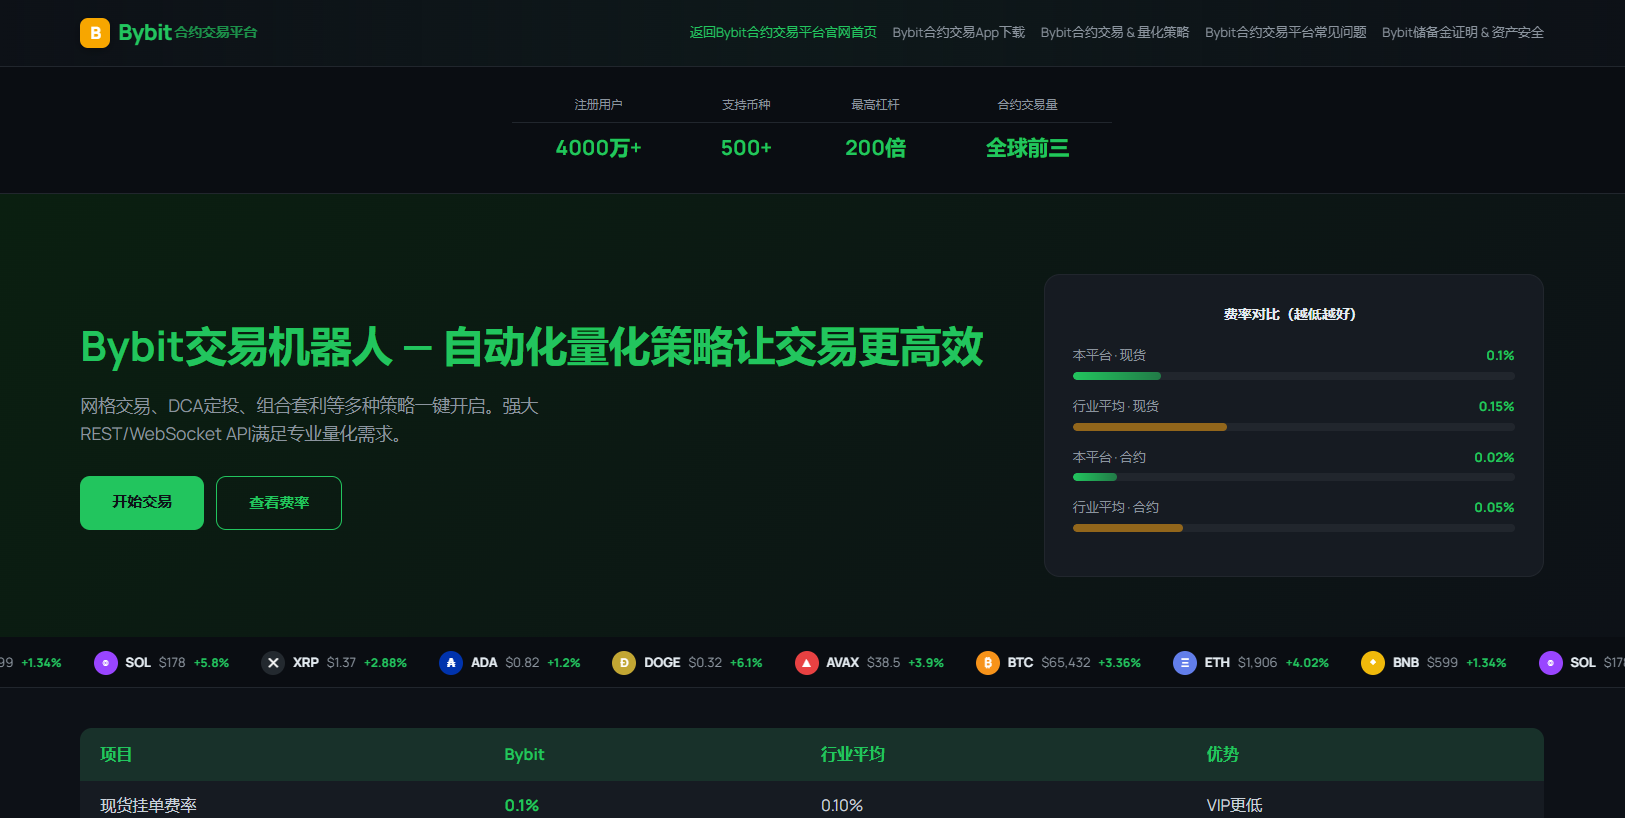Click the 优势 table column header

pos(1222,754)
